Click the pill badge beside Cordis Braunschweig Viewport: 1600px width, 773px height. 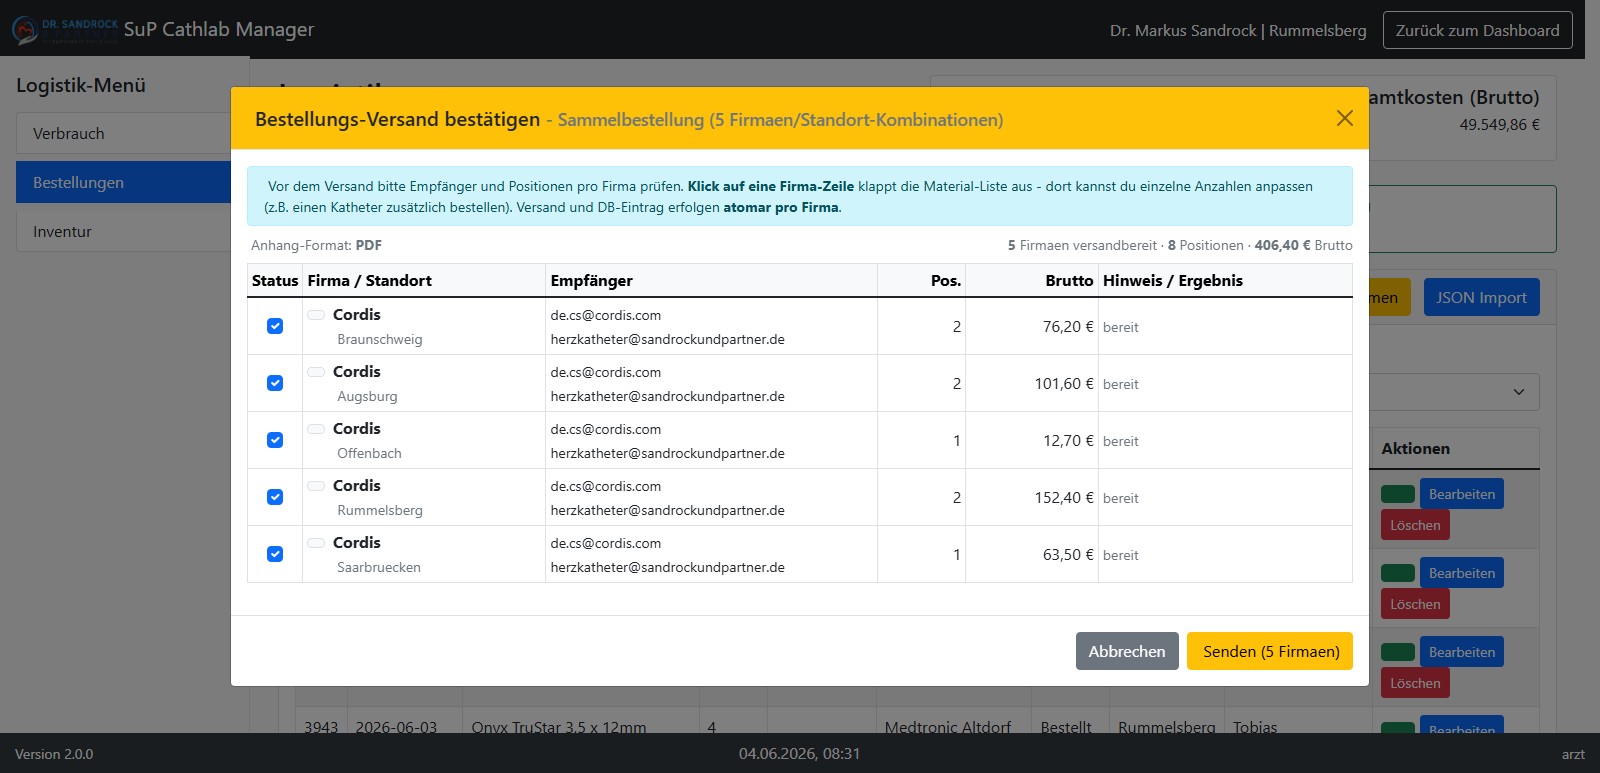pos(316,315)
